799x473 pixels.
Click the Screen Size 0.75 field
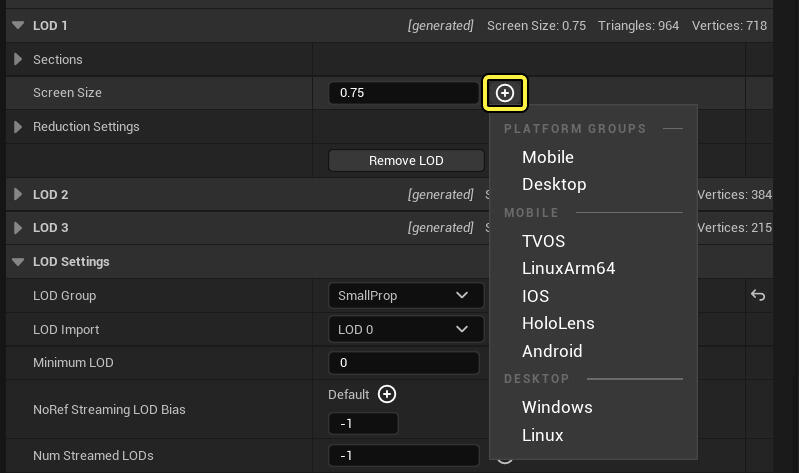point(403,93)
